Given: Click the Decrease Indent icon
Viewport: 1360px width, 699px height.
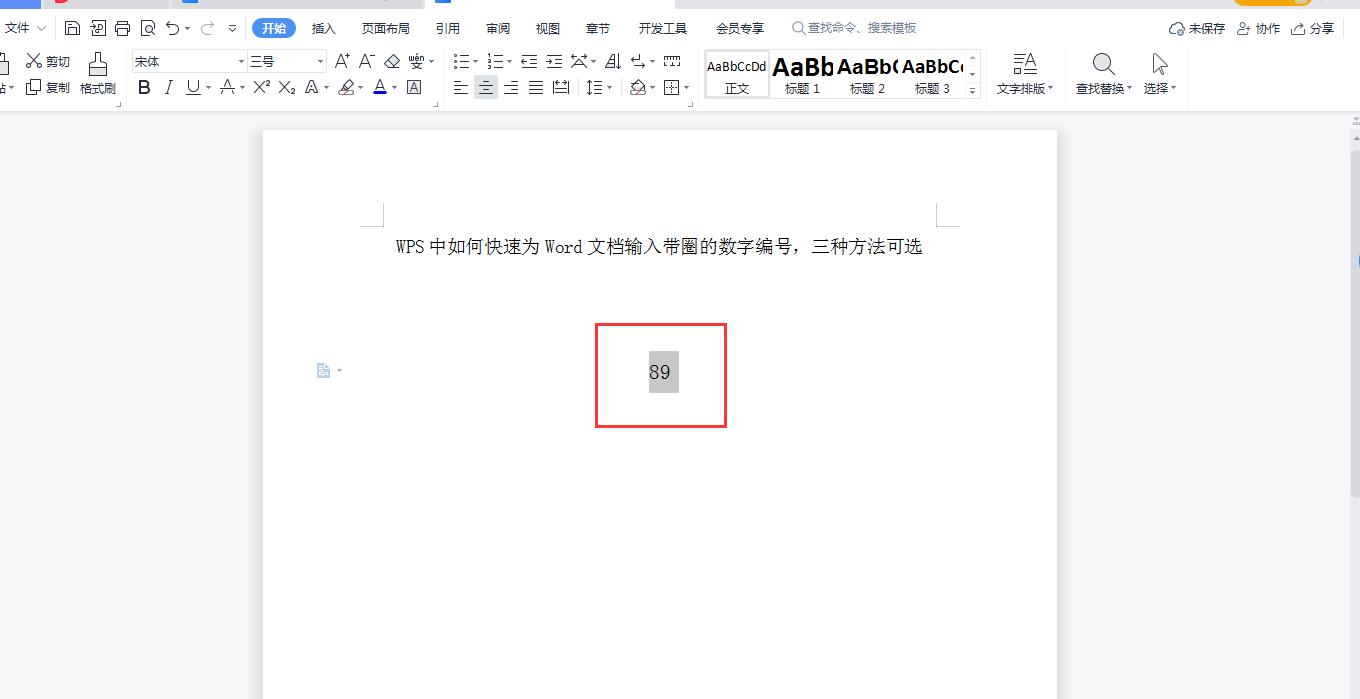Looking at the screenshot, I should click(x=529, y=61).
